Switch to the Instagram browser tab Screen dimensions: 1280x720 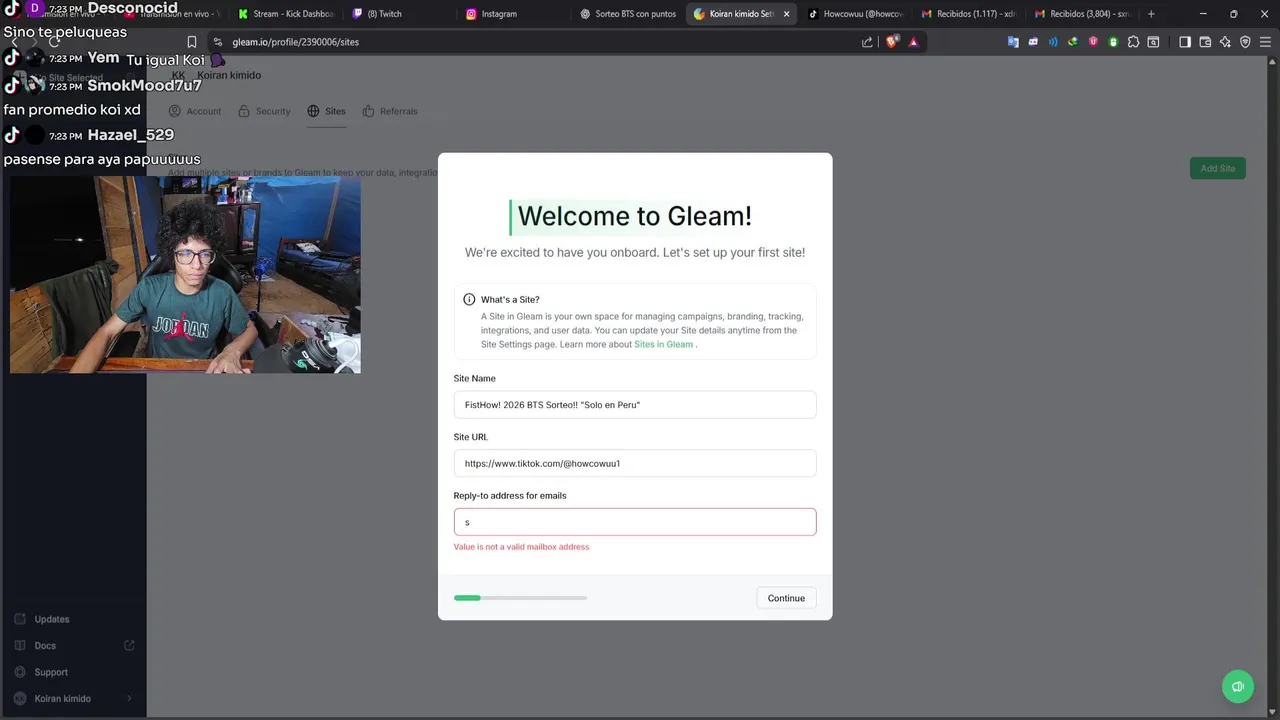pyautogui.click(x=510, y=14)
